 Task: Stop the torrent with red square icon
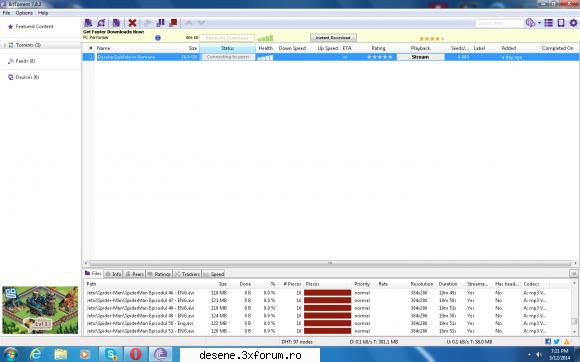click(173, 23)
